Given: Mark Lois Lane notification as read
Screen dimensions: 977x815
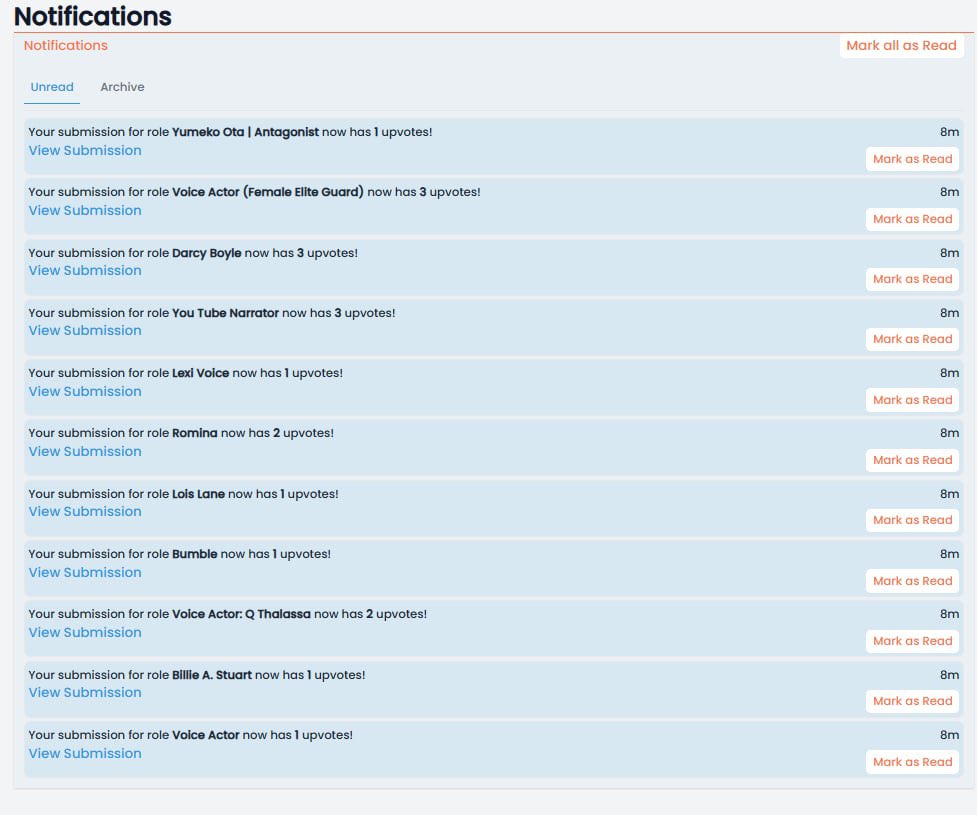Looking at the screenshot, I should coord(912,520).
